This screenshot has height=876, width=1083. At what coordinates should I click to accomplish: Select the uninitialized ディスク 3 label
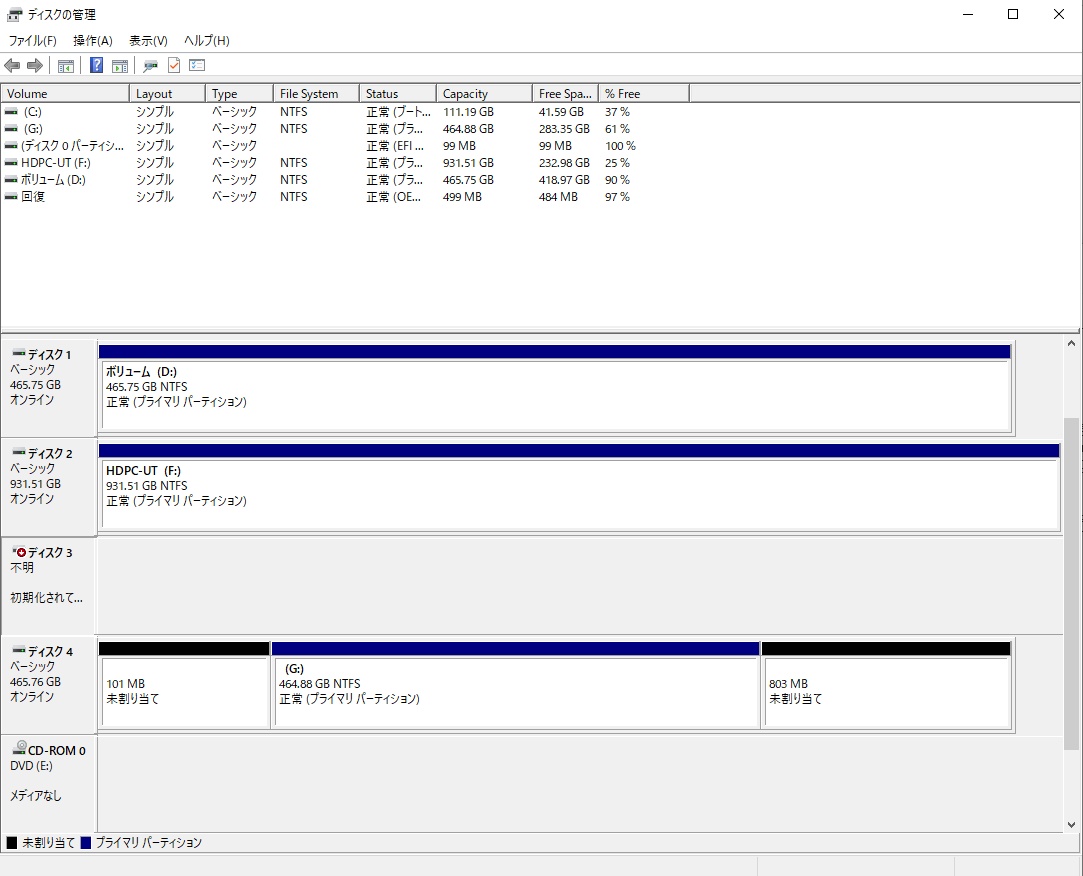pos(48,575)
